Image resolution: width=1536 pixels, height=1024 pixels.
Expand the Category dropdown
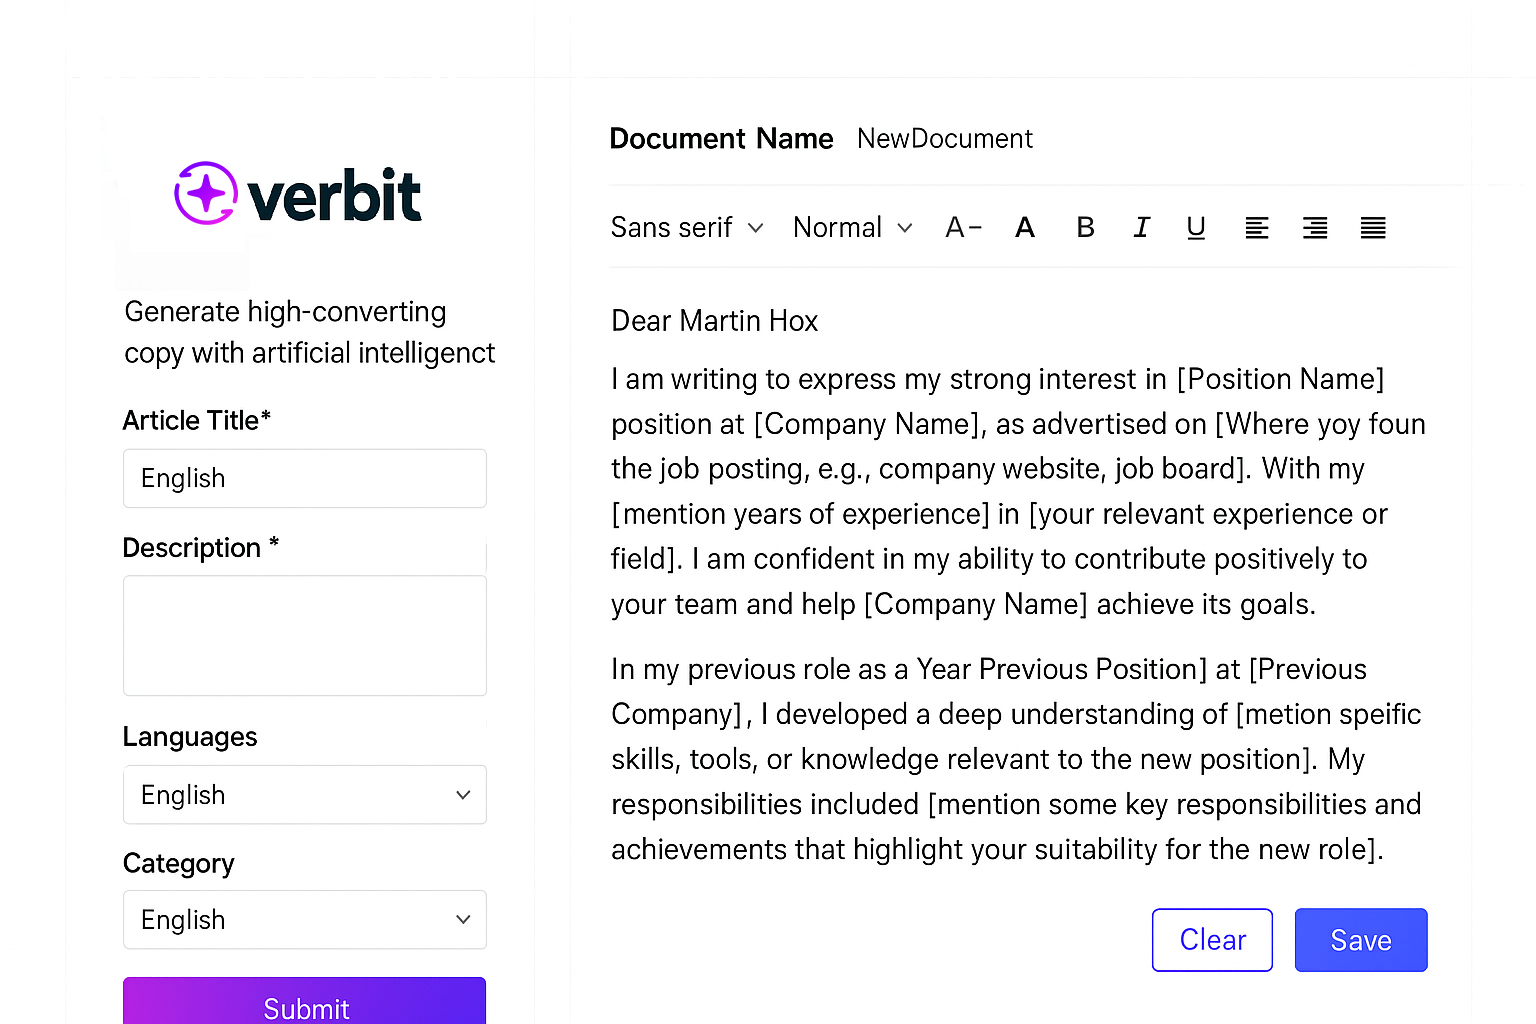tap(305, 920)
